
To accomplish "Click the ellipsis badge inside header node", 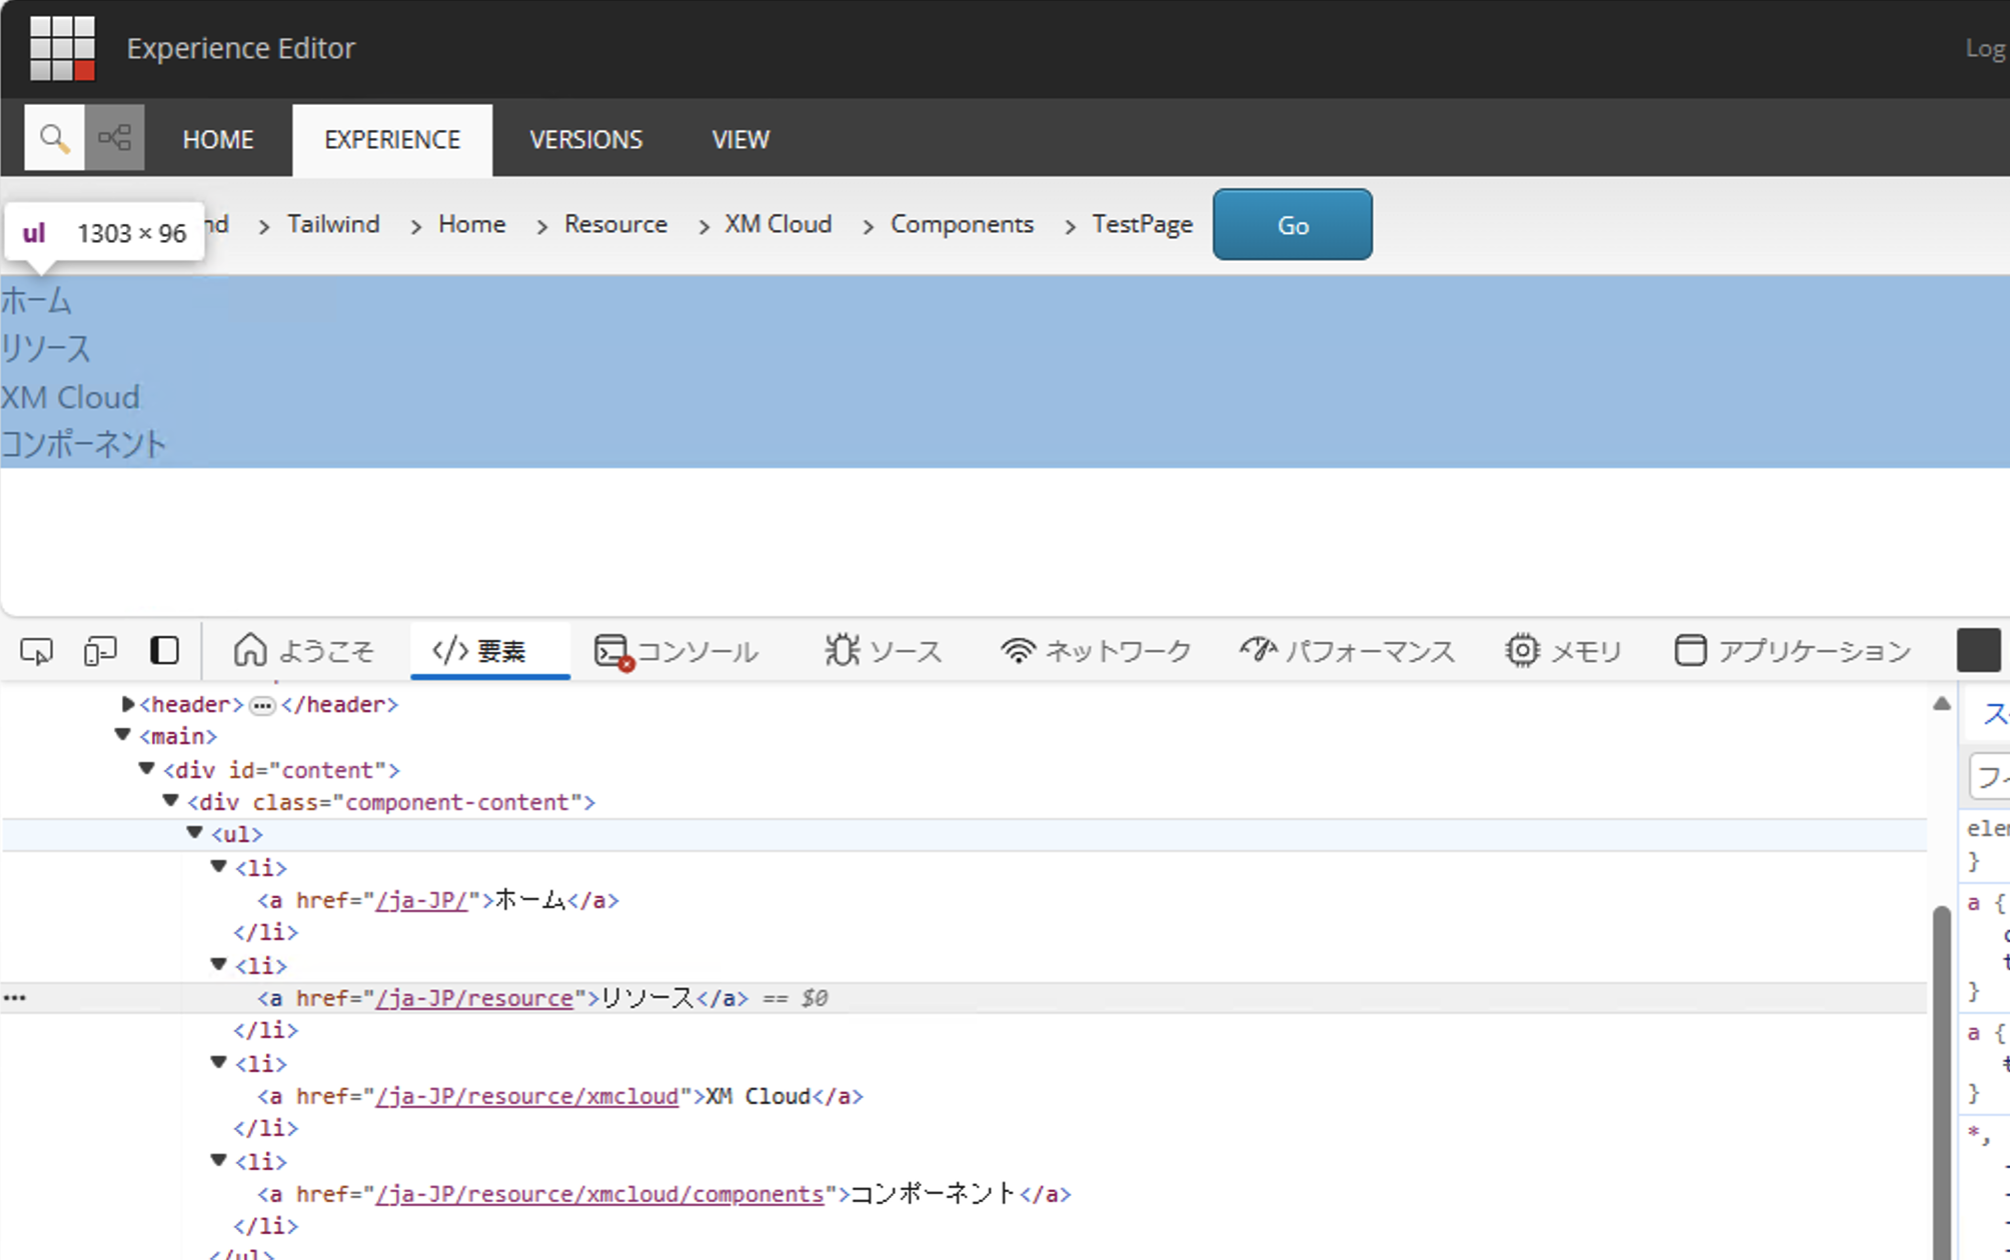I will coord(263,706).
